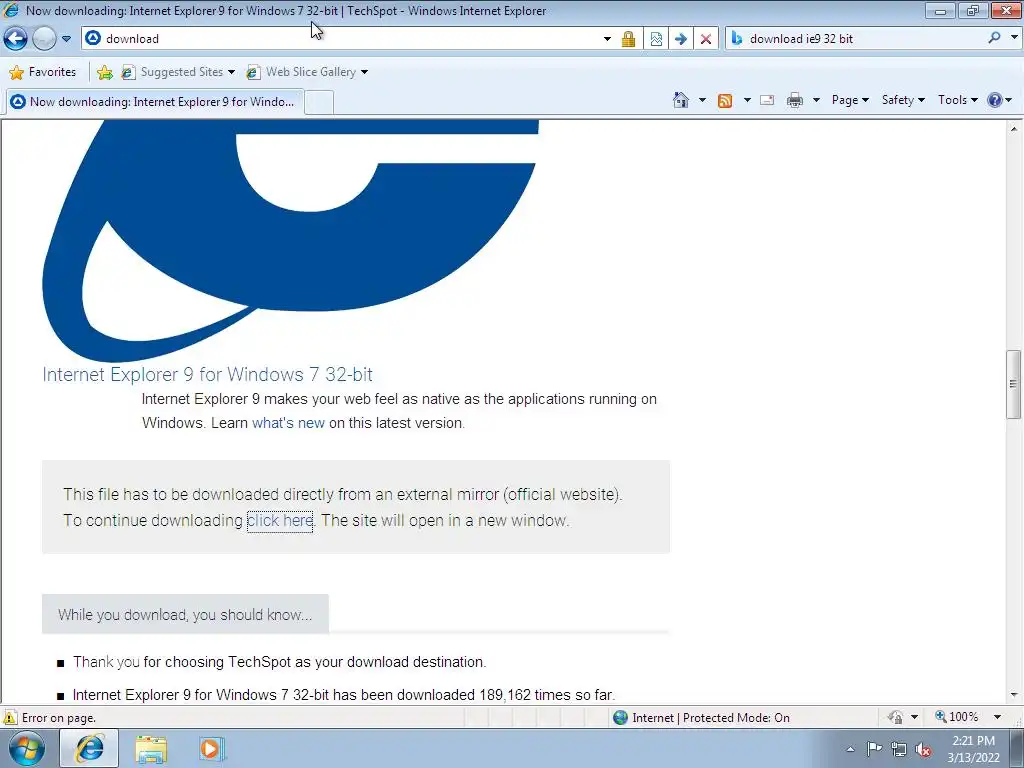This screenshot has width=1024, height=768.
Task: Open a new blank tab
Action: tap(319, 103)
